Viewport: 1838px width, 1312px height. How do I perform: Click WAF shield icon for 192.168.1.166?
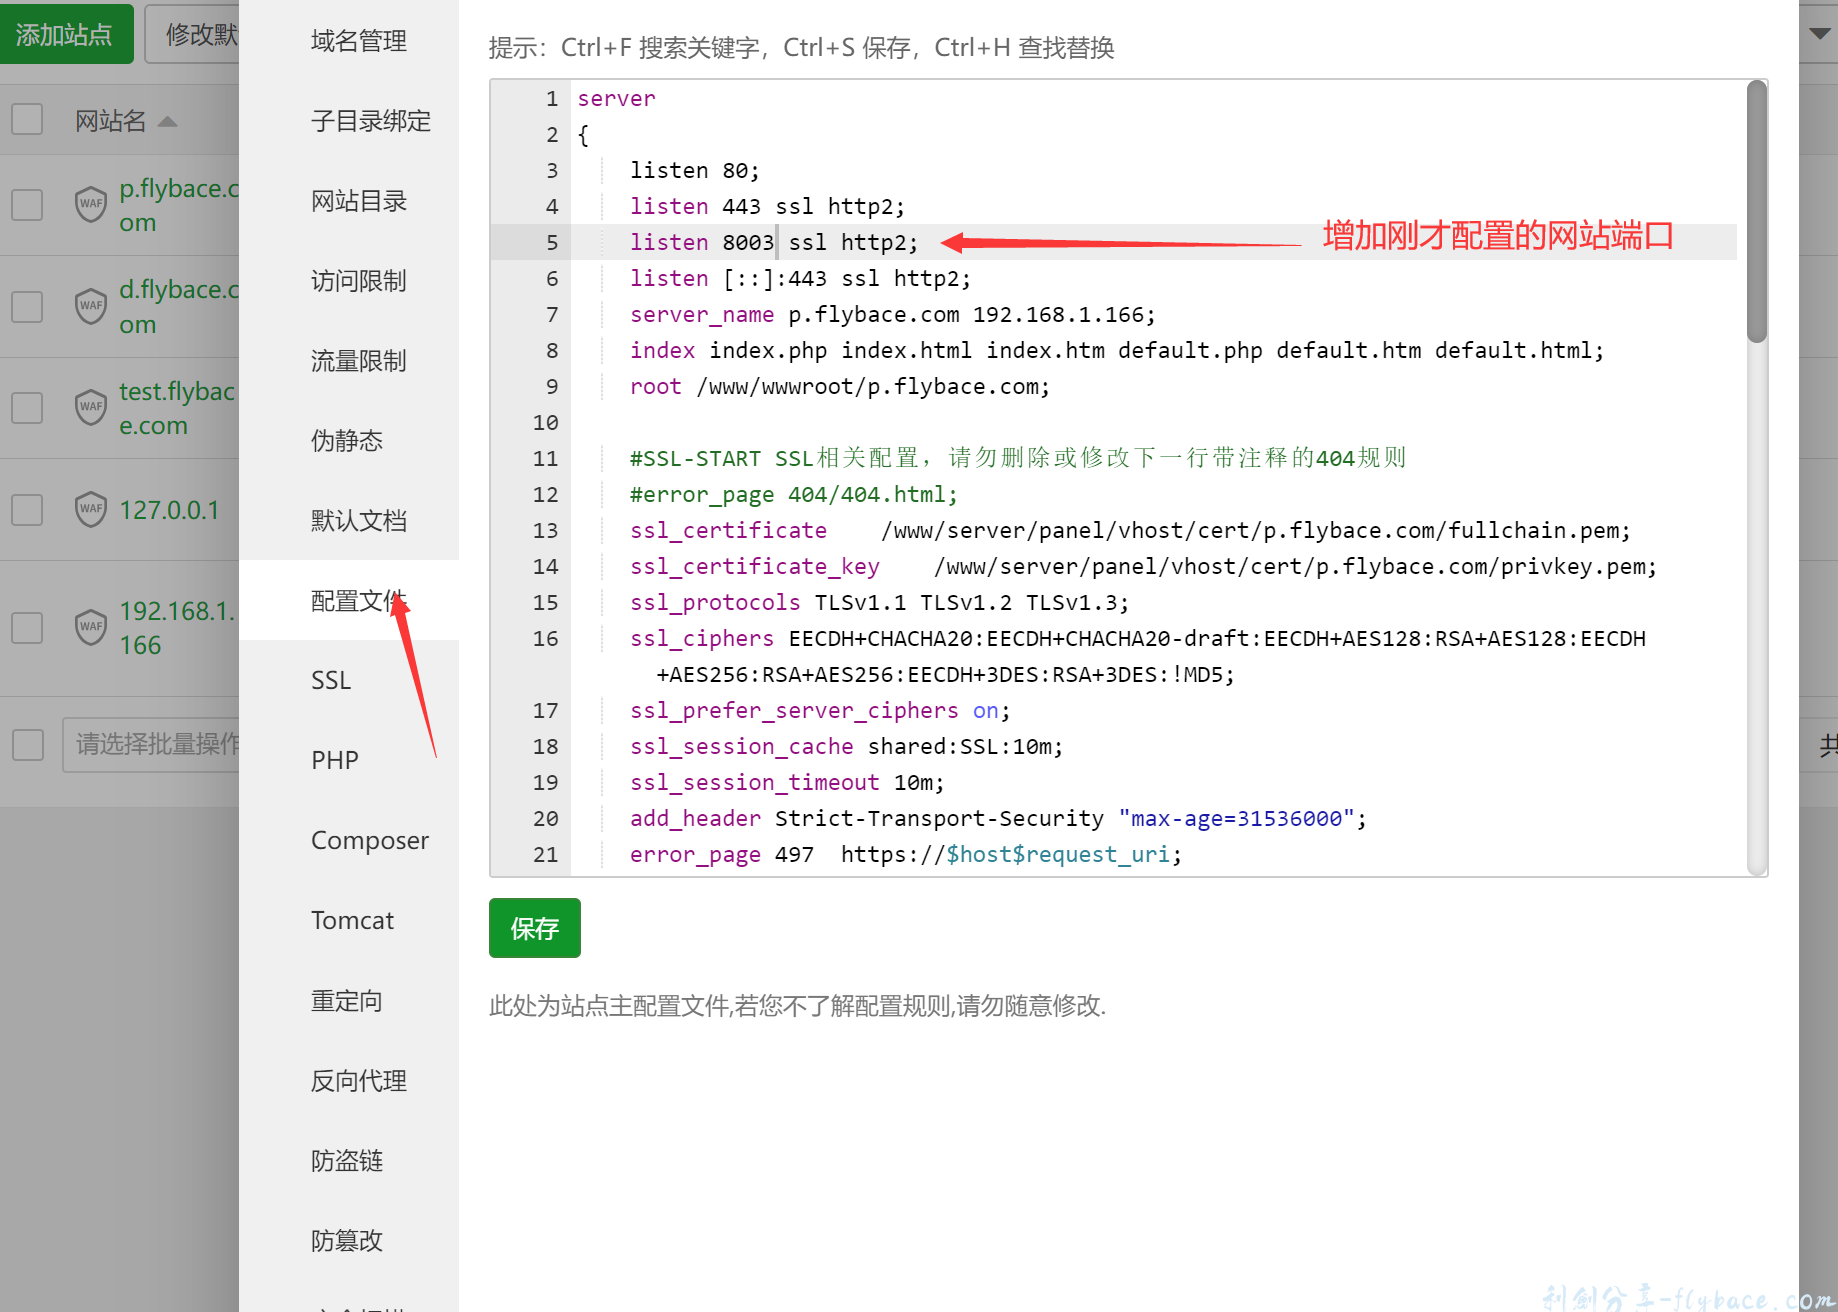(91, 627)
